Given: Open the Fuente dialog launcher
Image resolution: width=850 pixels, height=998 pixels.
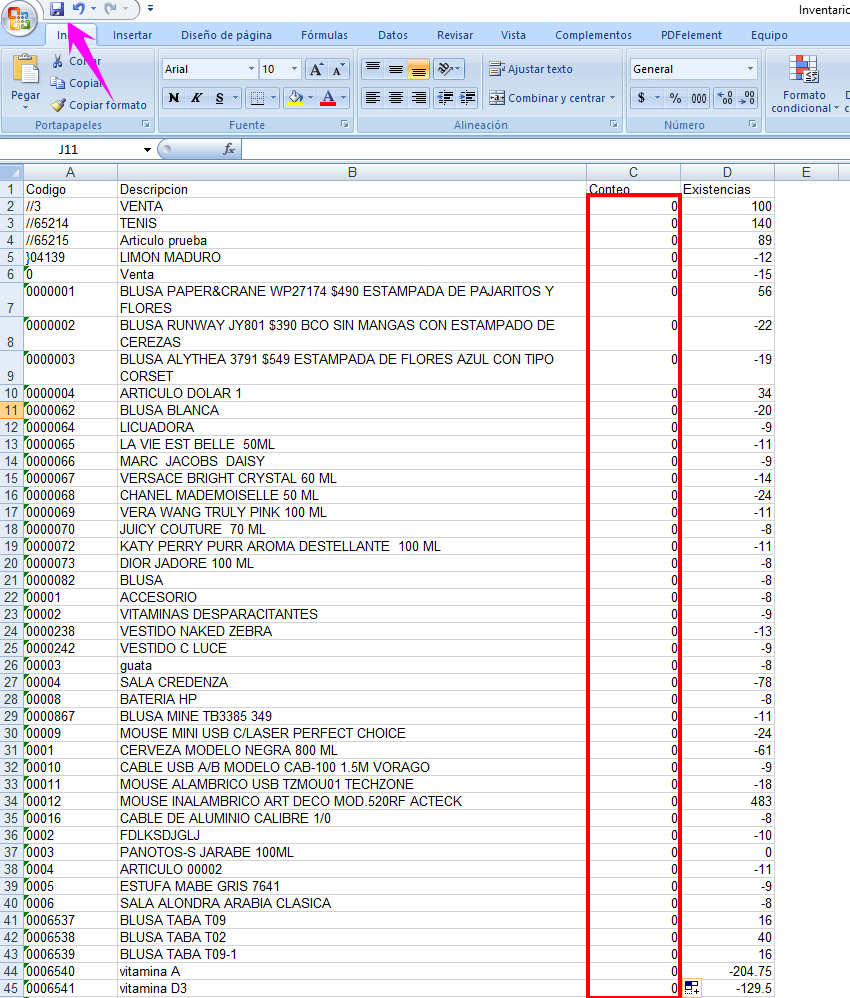Looking at the screenshot, I should pyautogui.click(x=344, y=124).
